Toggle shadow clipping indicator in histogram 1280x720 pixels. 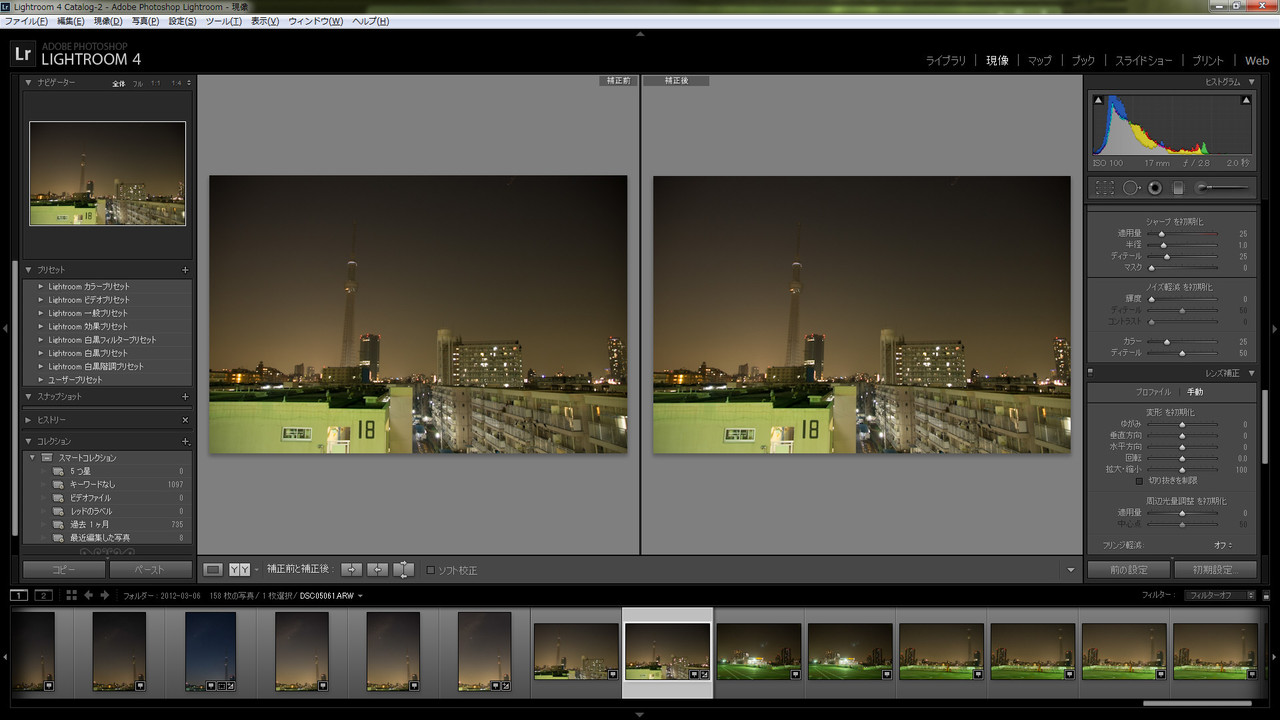click(x=1098, y=100)
